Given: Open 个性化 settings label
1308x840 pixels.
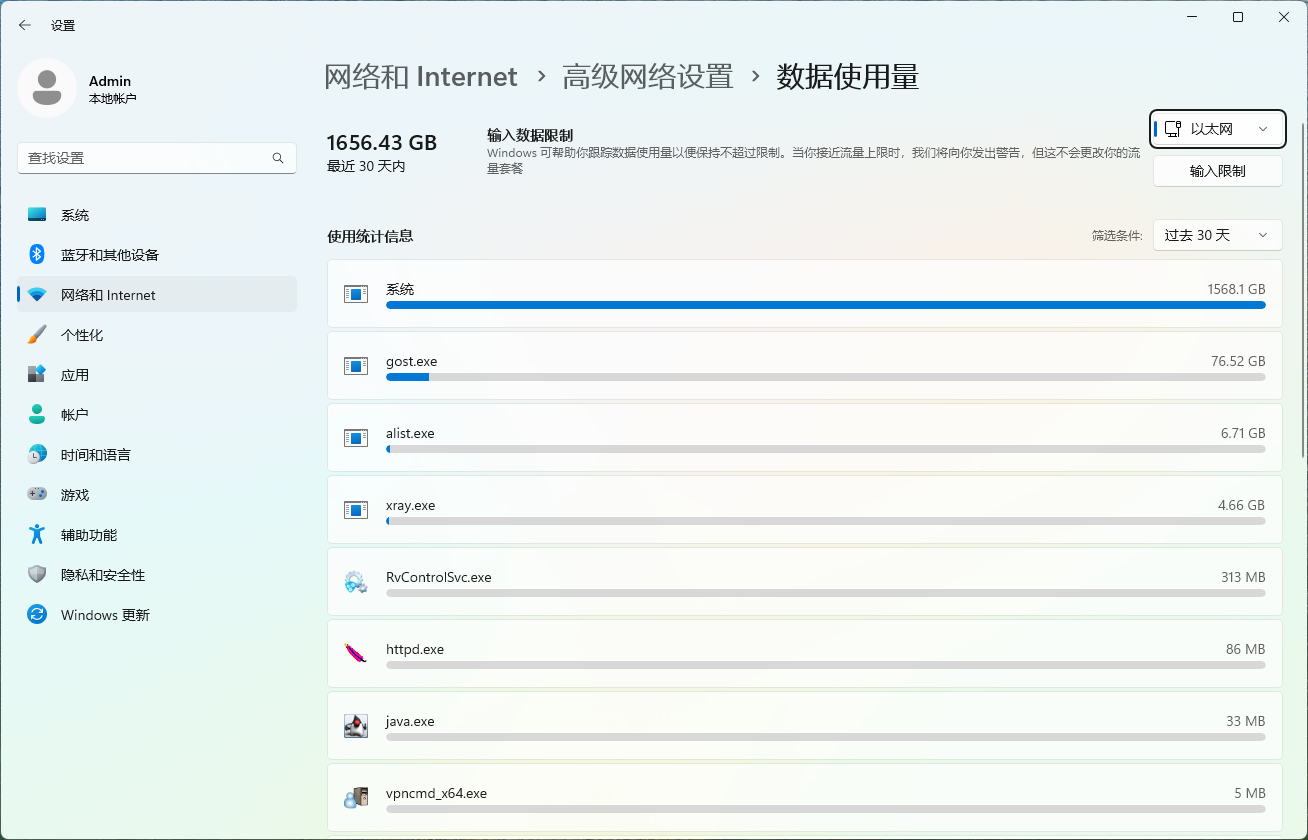Looking at the screenshot, I should [x=82, y=335].
